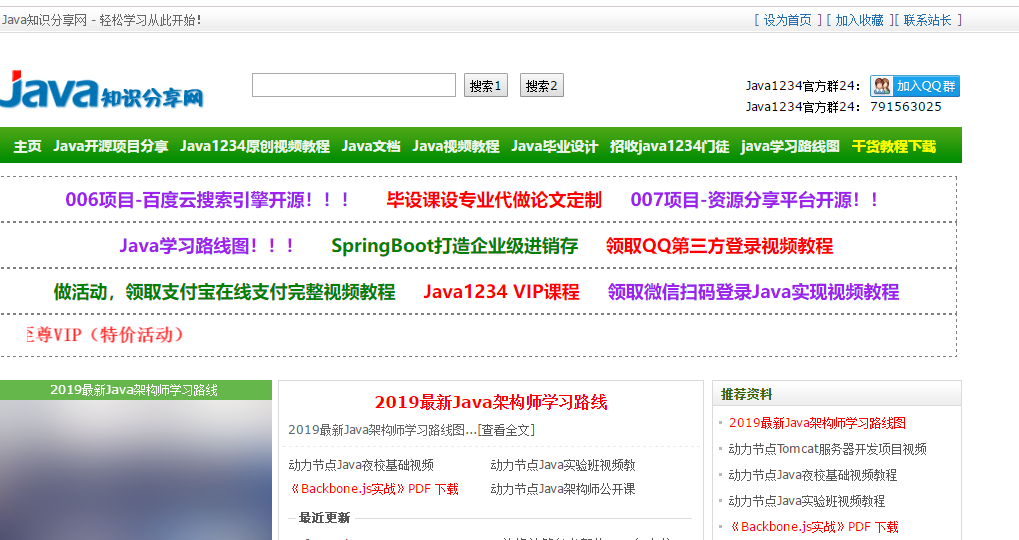1019x540 pixels.
Task: Focus the site search input field
Action: coord(354,85)
